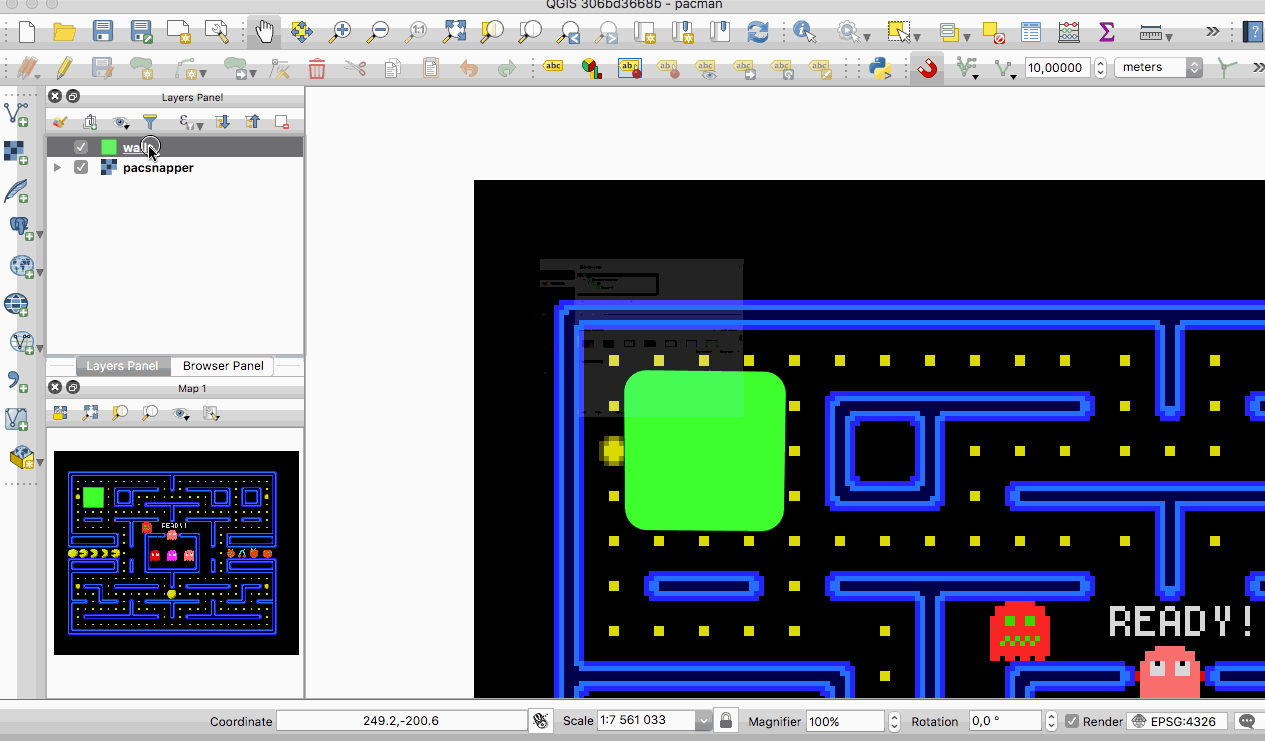The image size is (1265, 741).
Task: Open the meters unit dropdown
Action: [x=1193, y=68]
